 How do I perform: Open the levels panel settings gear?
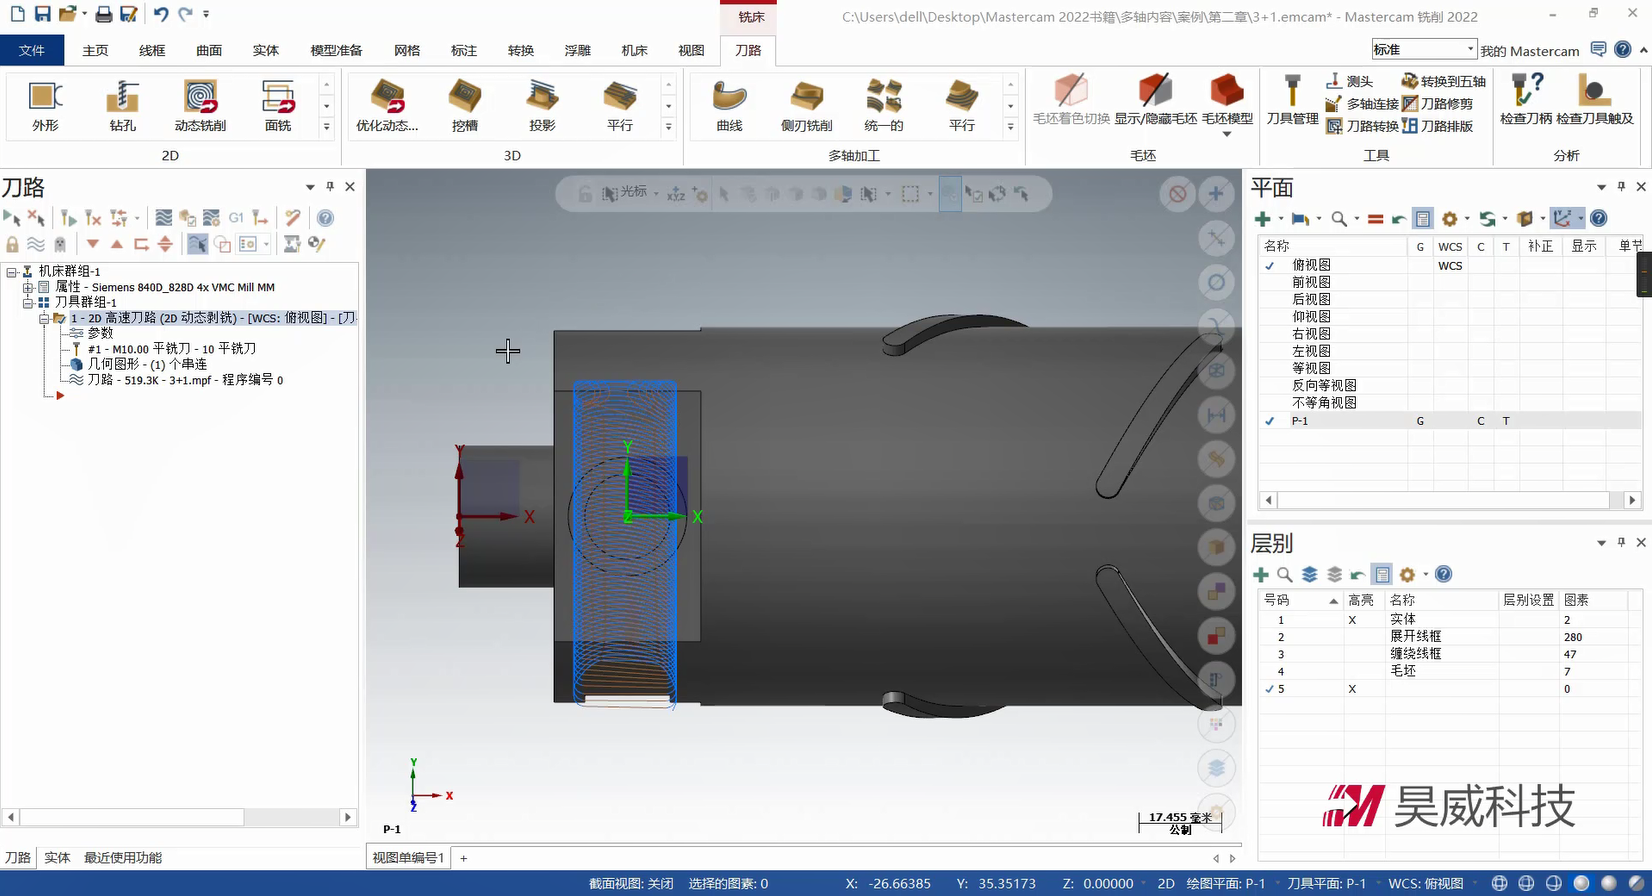click(1408, 575)
